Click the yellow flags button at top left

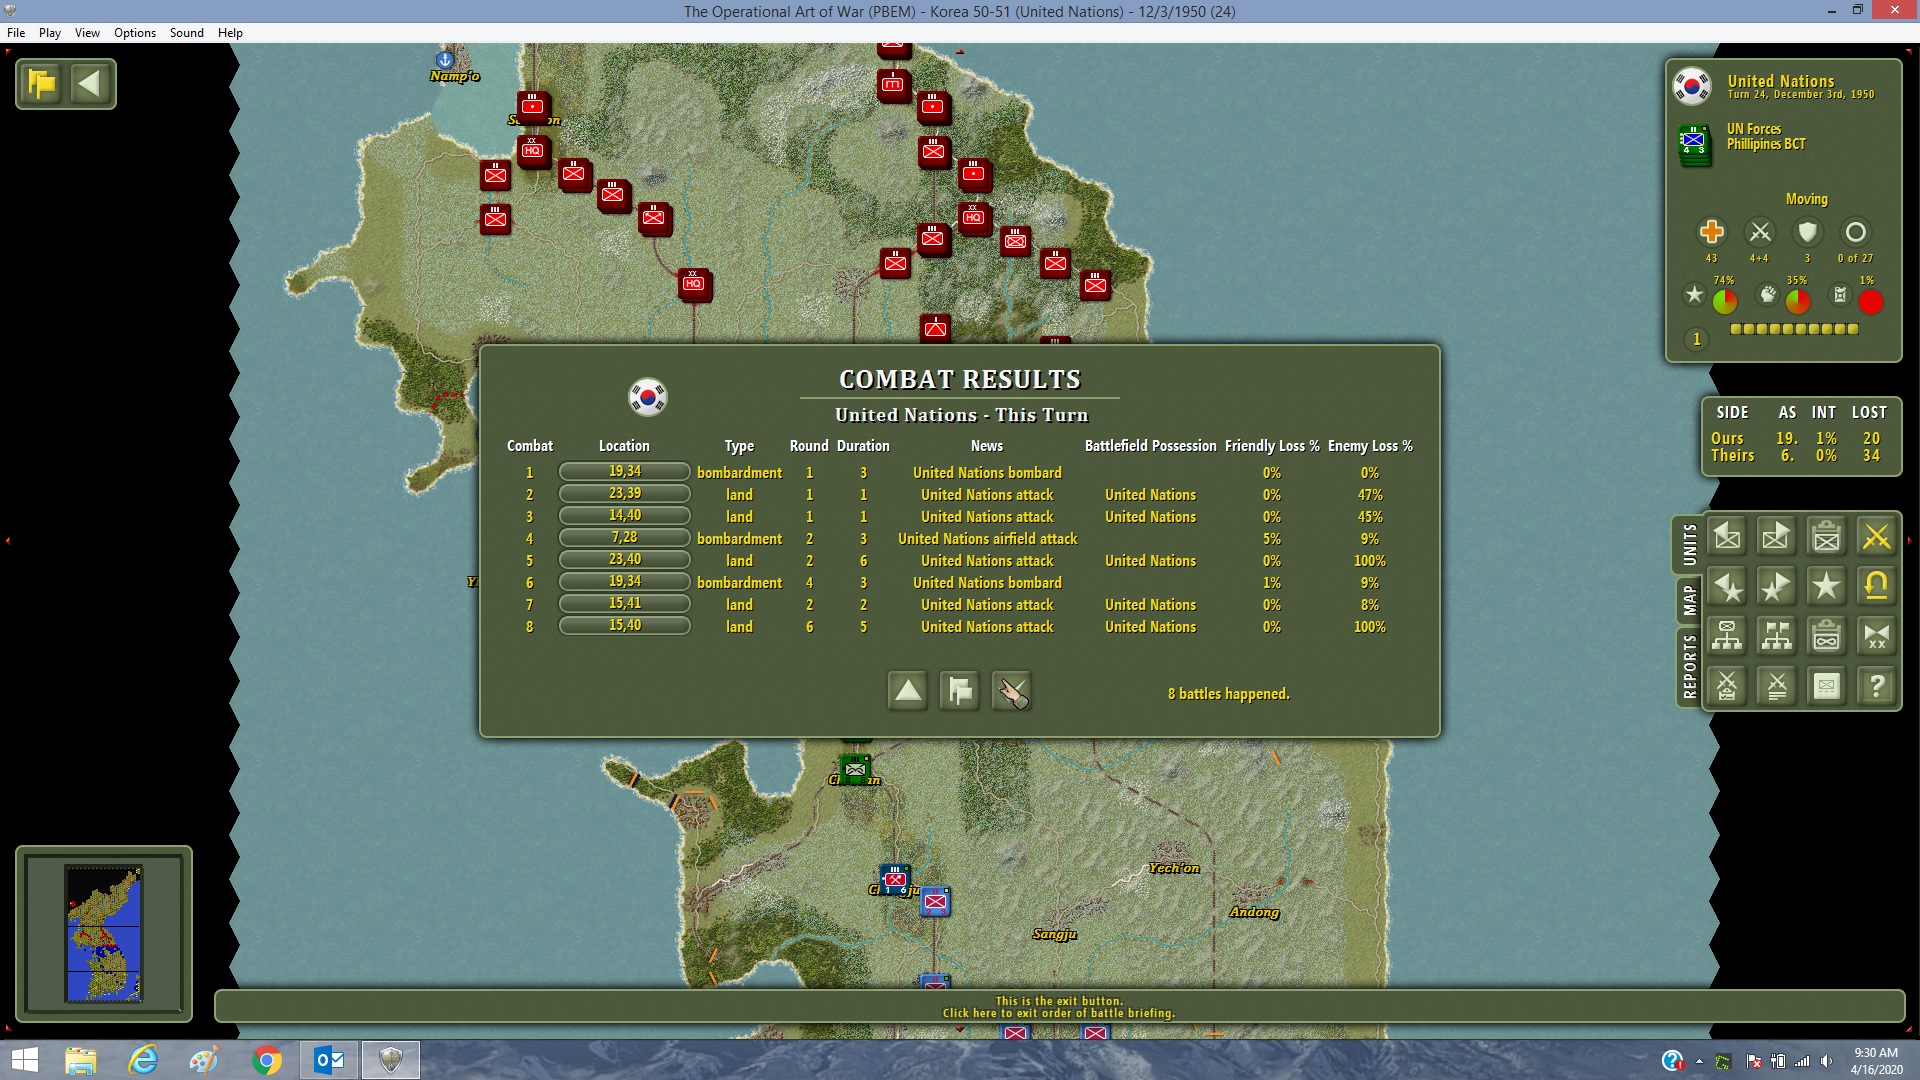(42, 84)
